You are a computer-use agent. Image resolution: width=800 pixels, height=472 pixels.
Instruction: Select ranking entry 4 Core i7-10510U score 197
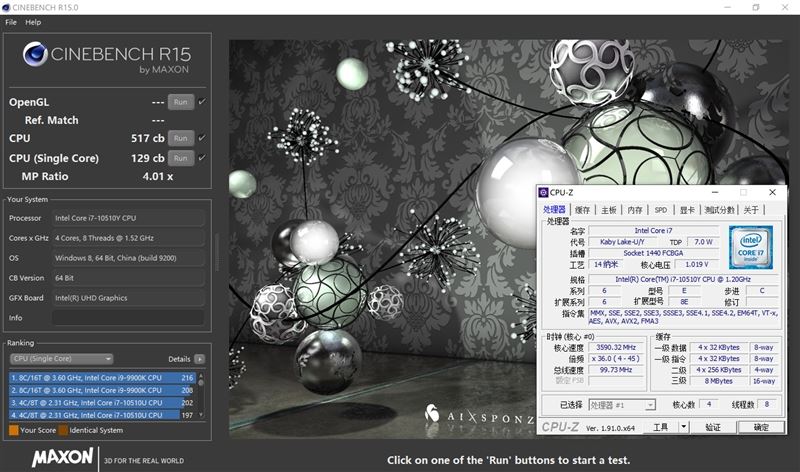102,415
